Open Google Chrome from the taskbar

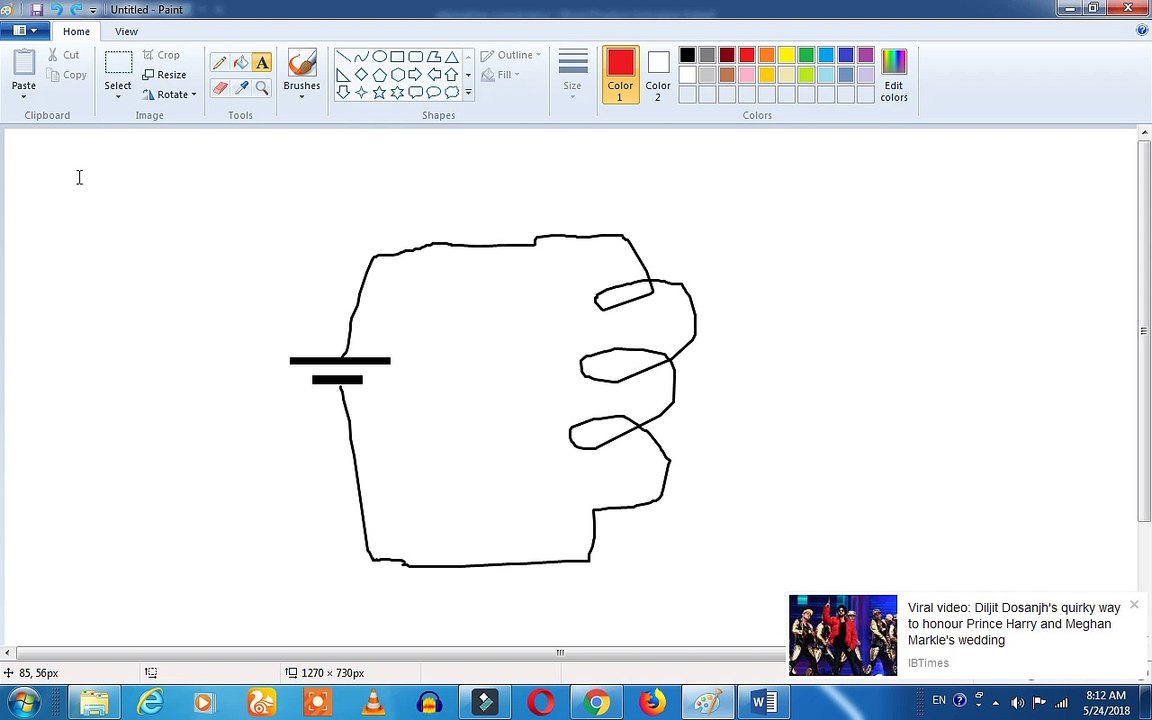(x=597, y=702)
